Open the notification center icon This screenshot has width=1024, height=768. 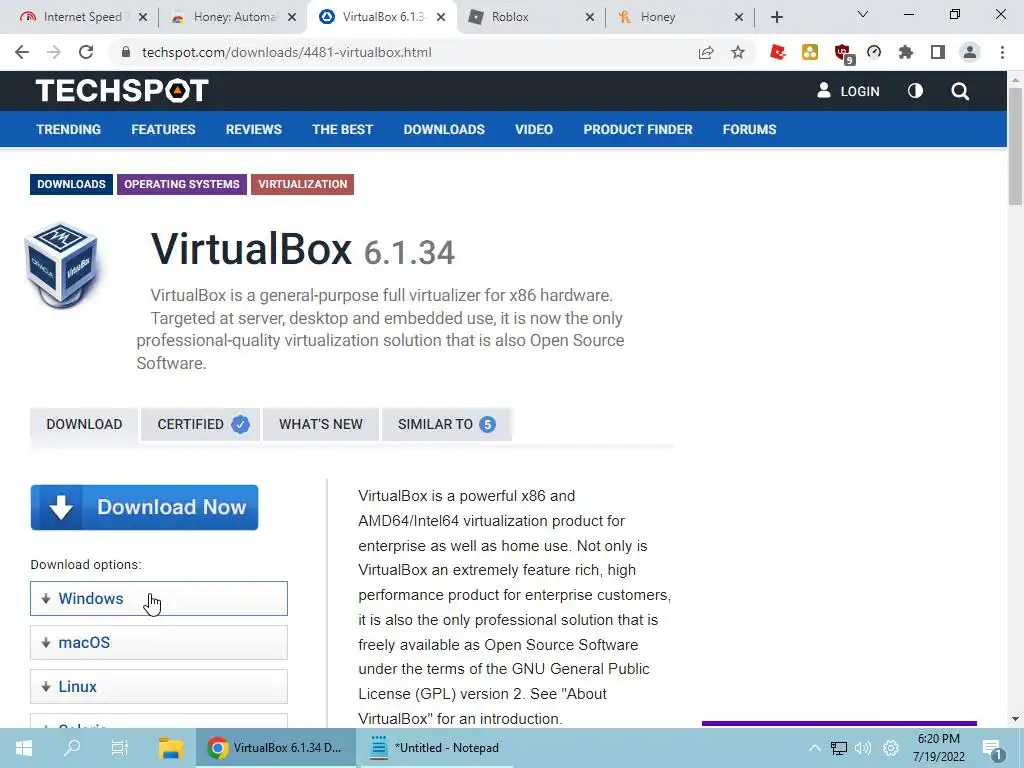point(993,750)
